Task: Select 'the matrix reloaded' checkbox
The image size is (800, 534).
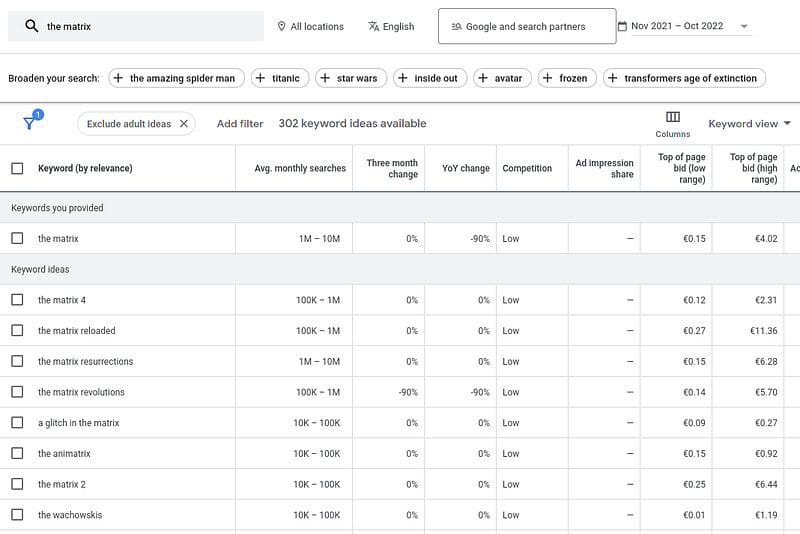Action: click(17, 330)
